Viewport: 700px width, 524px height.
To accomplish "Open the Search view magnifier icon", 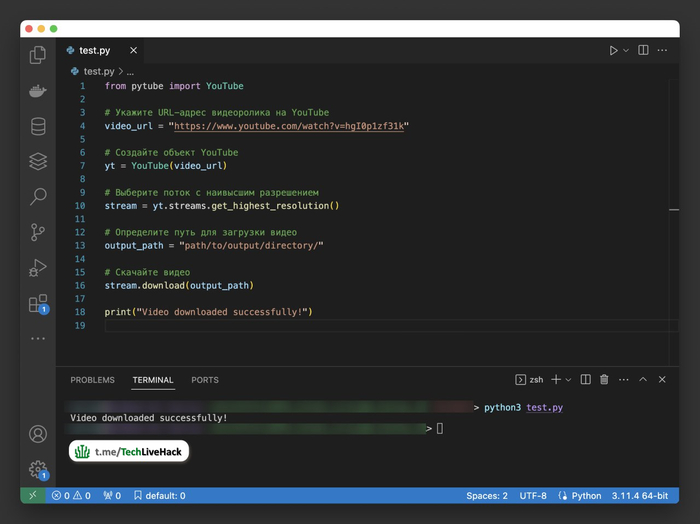I will coord(38,197).
